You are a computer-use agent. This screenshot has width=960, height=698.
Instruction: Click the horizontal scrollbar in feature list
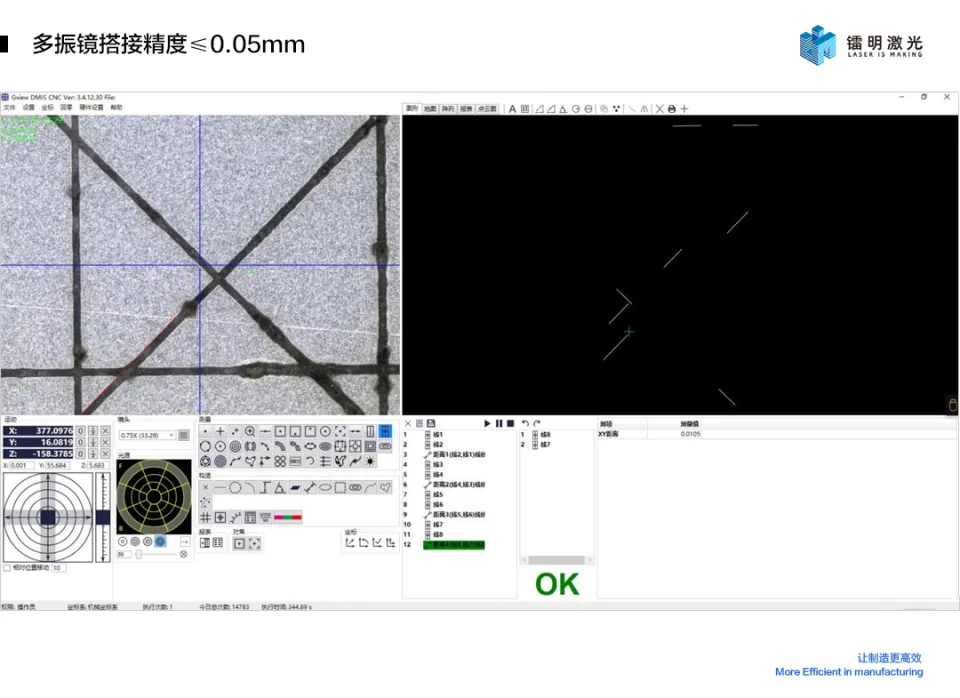point(557,560)
